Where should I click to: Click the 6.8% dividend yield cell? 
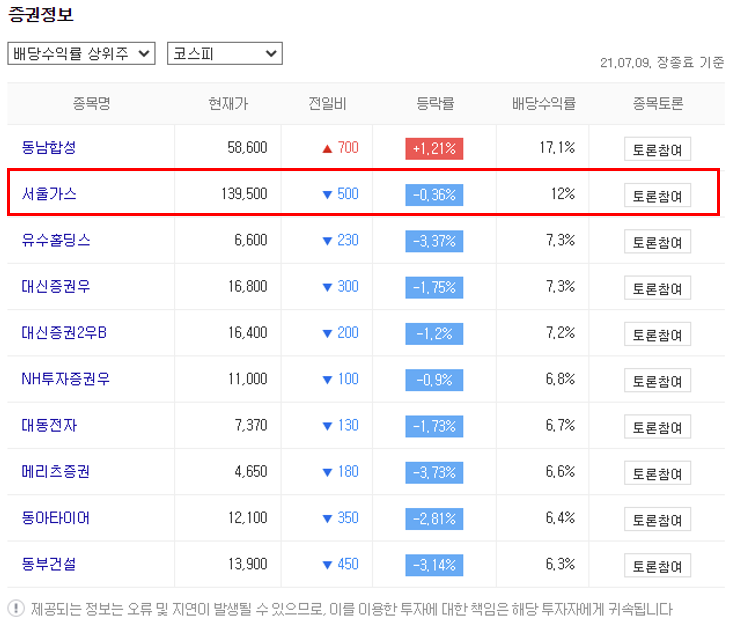pos(560,379)
